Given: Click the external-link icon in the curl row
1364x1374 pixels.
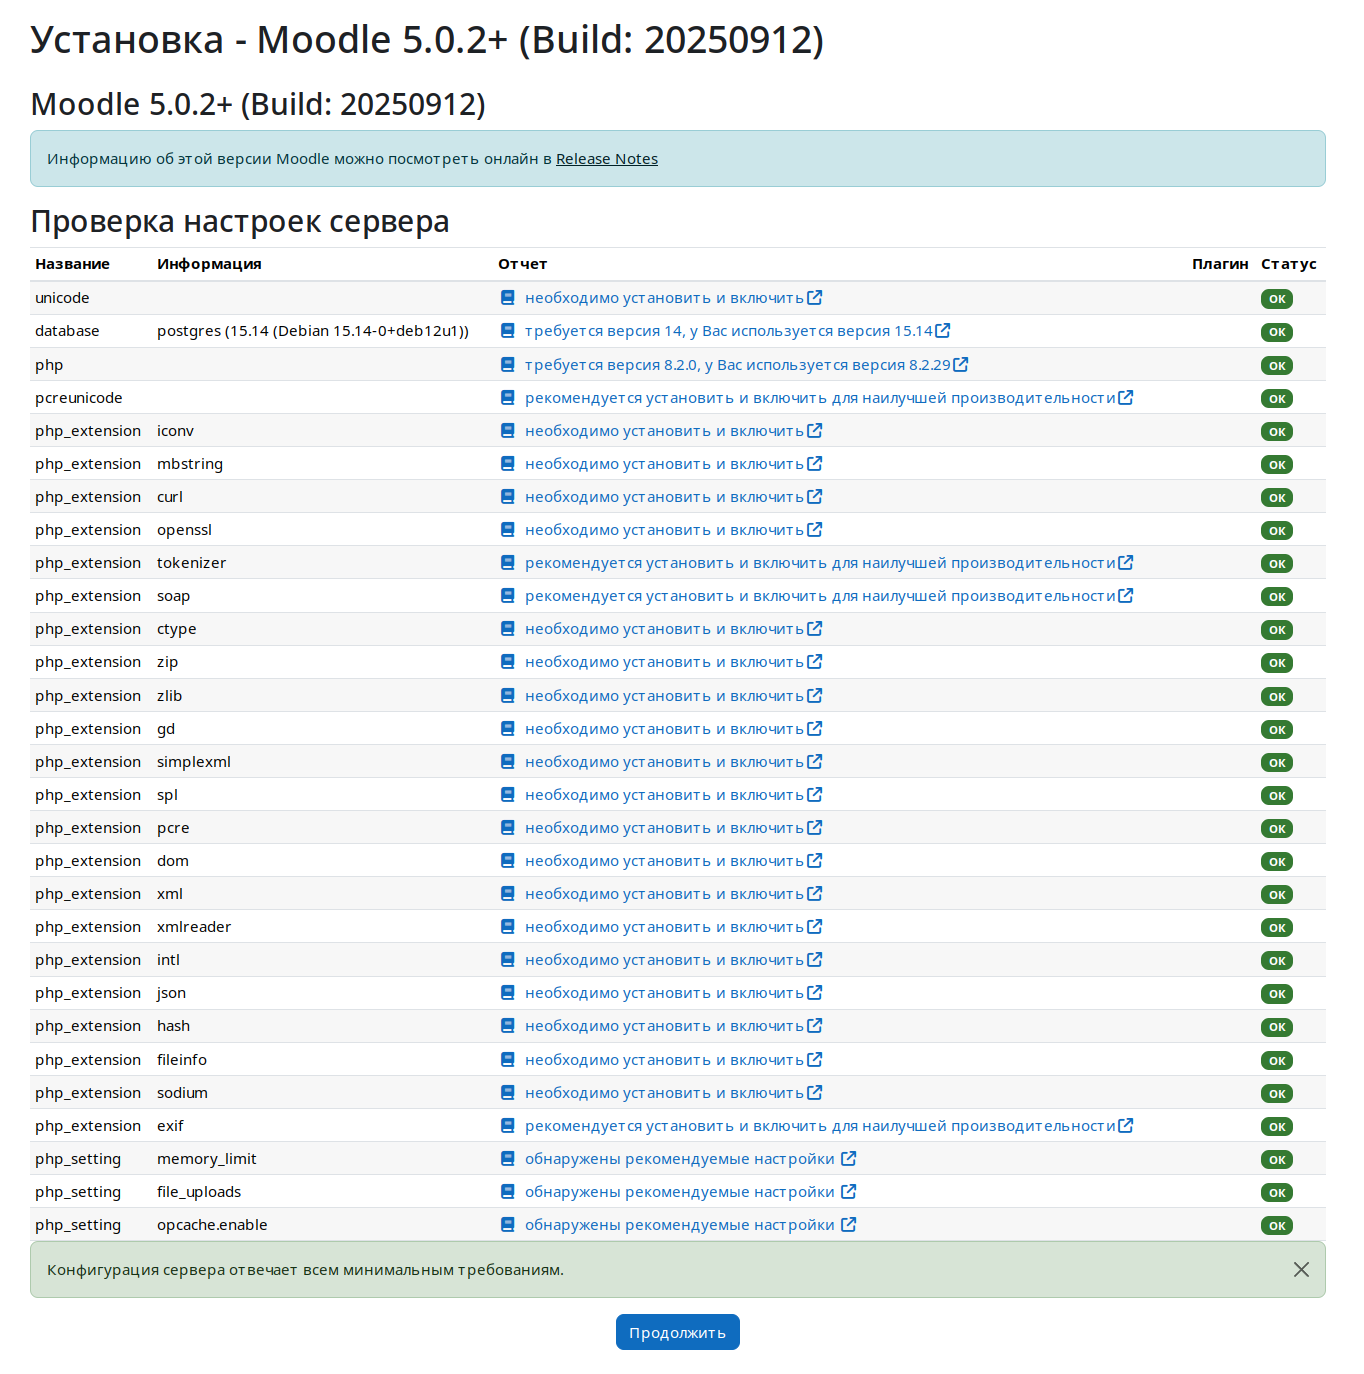Looking at the screenshot, I should pos(815,496).
